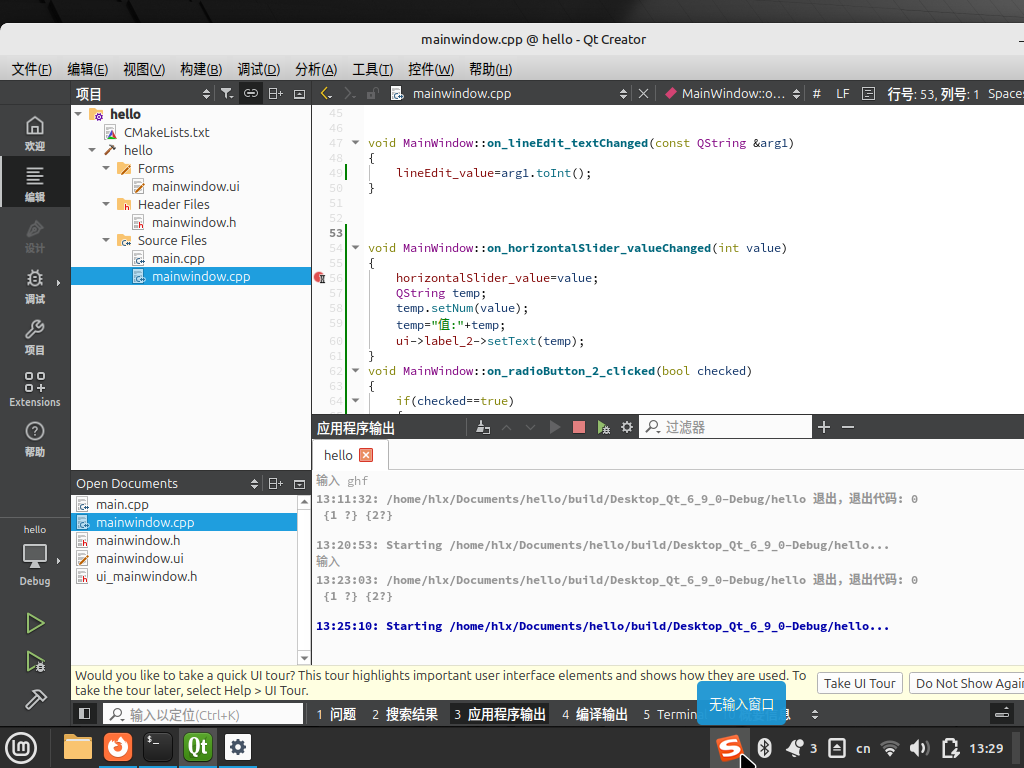The image size is (1024, 768).
Task: Open the volume tray control
Action: point(920,748)
